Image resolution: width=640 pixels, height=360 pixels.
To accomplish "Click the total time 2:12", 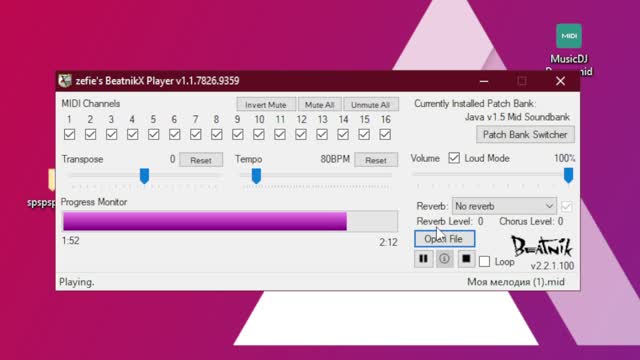I will coord(388,242).
